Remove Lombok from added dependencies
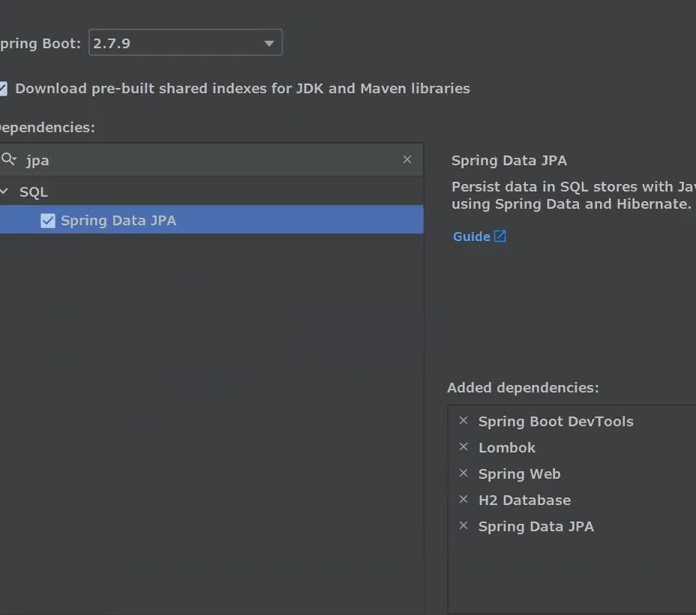This screenshot has width=696, height=615. coord(463,447)
